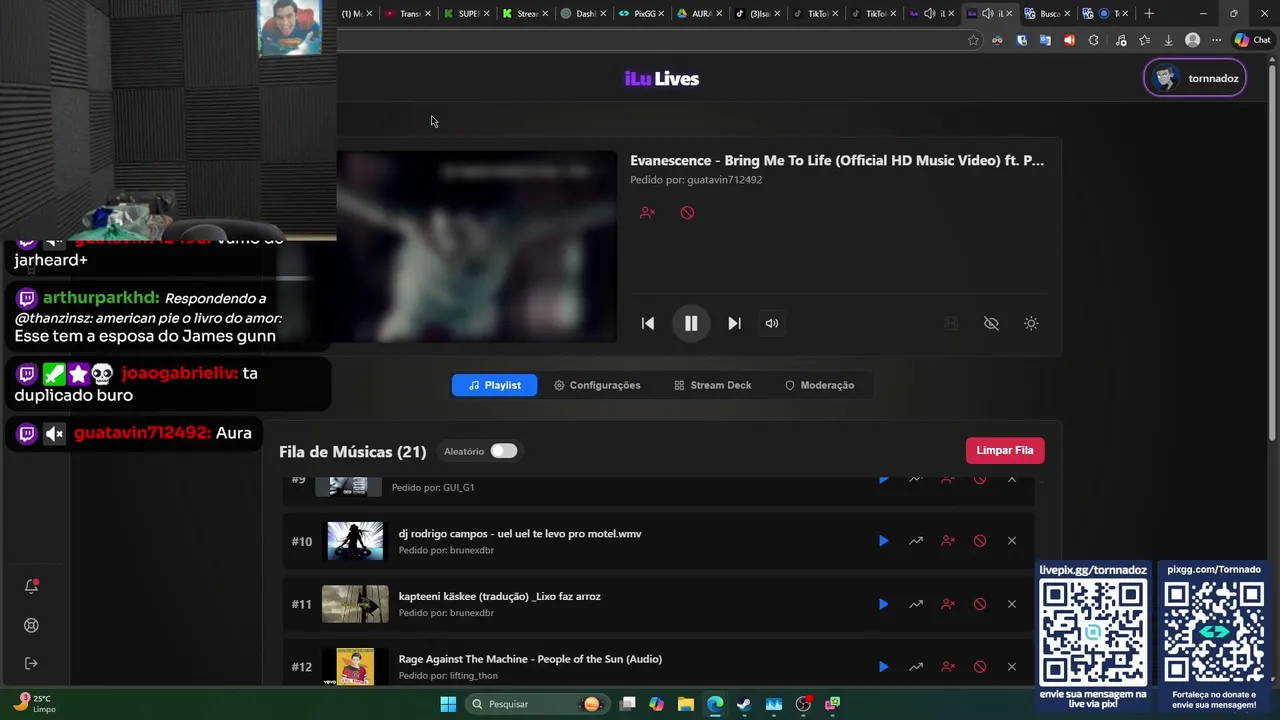Play song #11 kapteeni käskee
The width and height of the screenshot is (1280, 720).
point(883,604)
